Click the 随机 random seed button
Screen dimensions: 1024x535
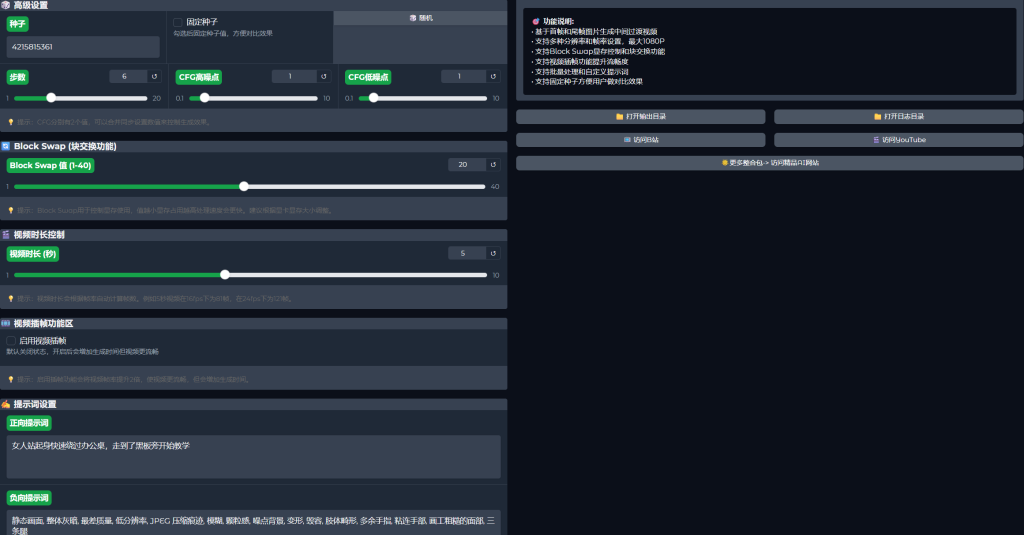421,18
